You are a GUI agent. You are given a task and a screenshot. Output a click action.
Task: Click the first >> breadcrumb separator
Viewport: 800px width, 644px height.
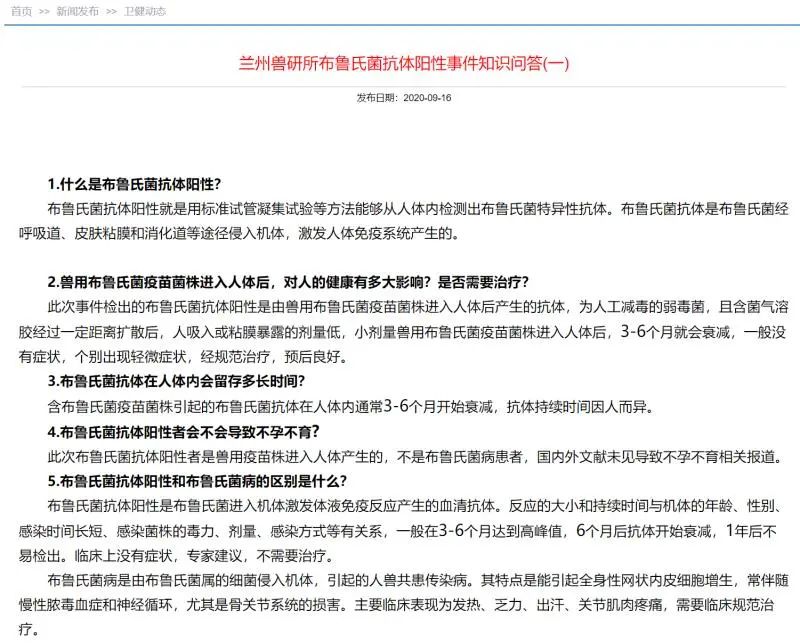coord(44,11)
